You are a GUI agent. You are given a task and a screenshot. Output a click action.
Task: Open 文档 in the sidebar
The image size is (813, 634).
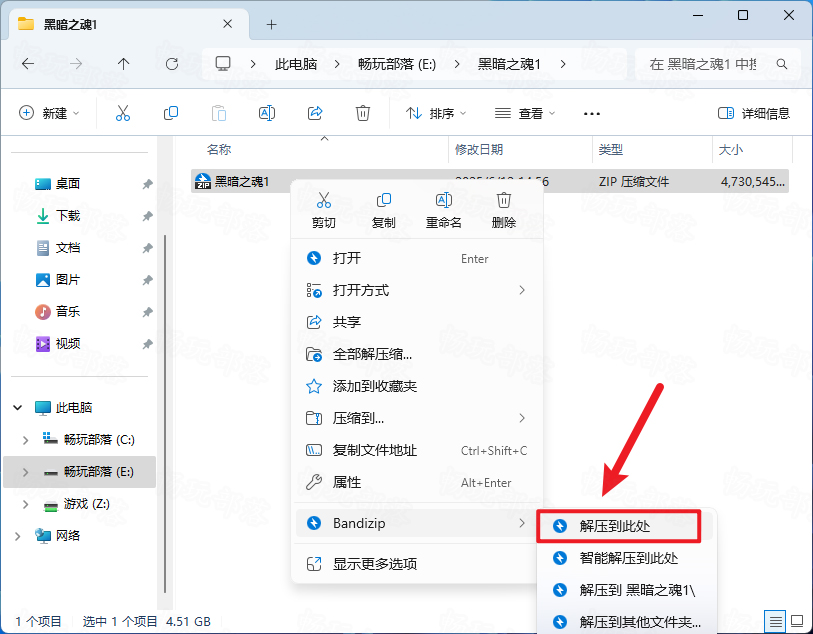pos(67,247)
